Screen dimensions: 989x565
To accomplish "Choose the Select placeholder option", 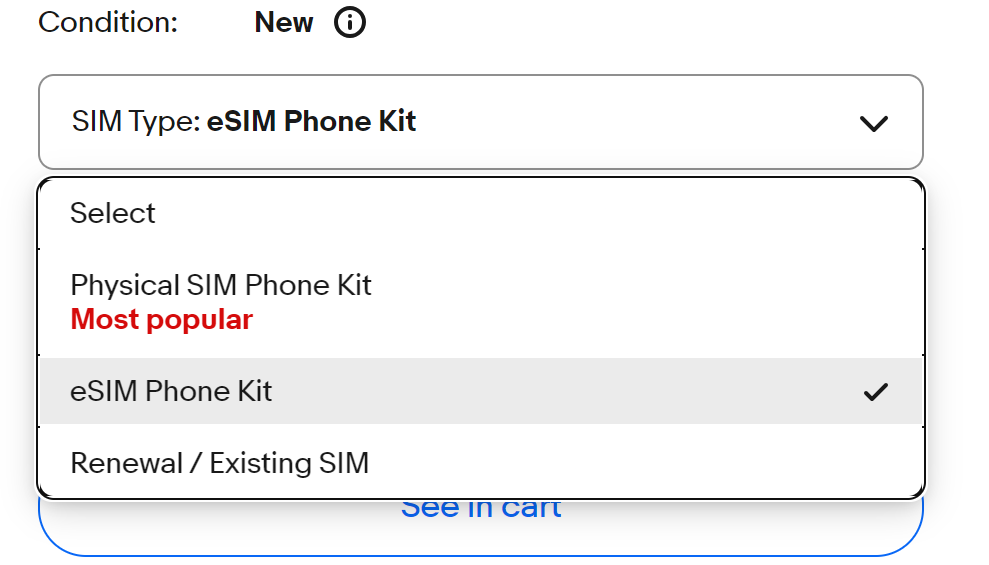I will coord(113,213).
